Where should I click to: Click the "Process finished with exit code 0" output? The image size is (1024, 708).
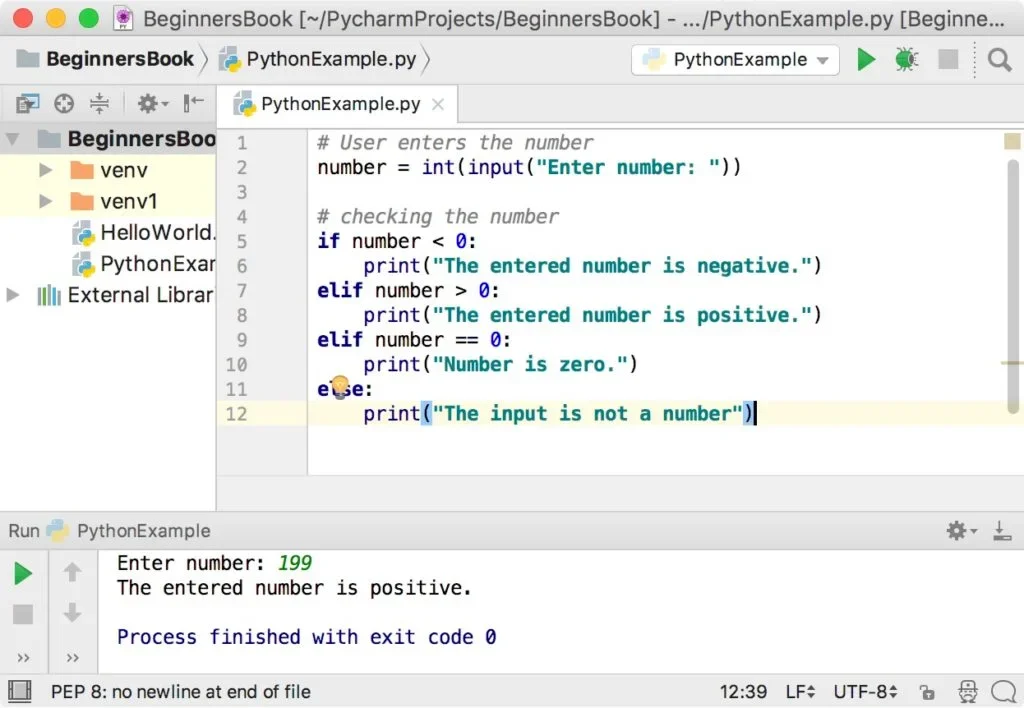pyautogui.click(x=306, y=637)
